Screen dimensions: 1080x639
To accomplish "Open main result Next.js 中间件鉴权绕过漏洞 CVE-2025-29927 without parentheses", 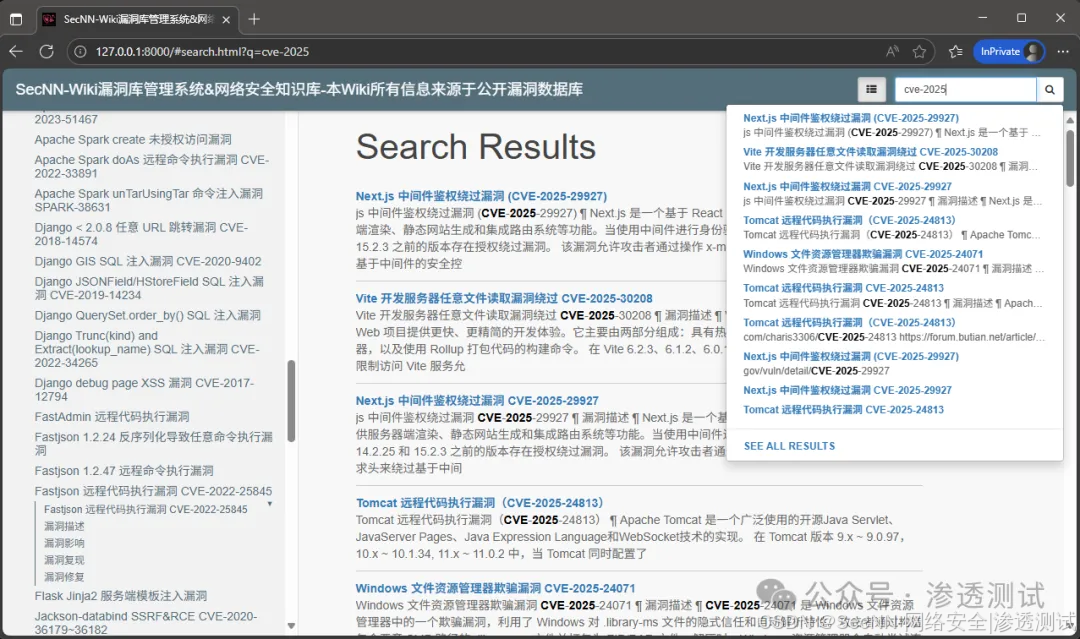I will [x=477, y=401].
